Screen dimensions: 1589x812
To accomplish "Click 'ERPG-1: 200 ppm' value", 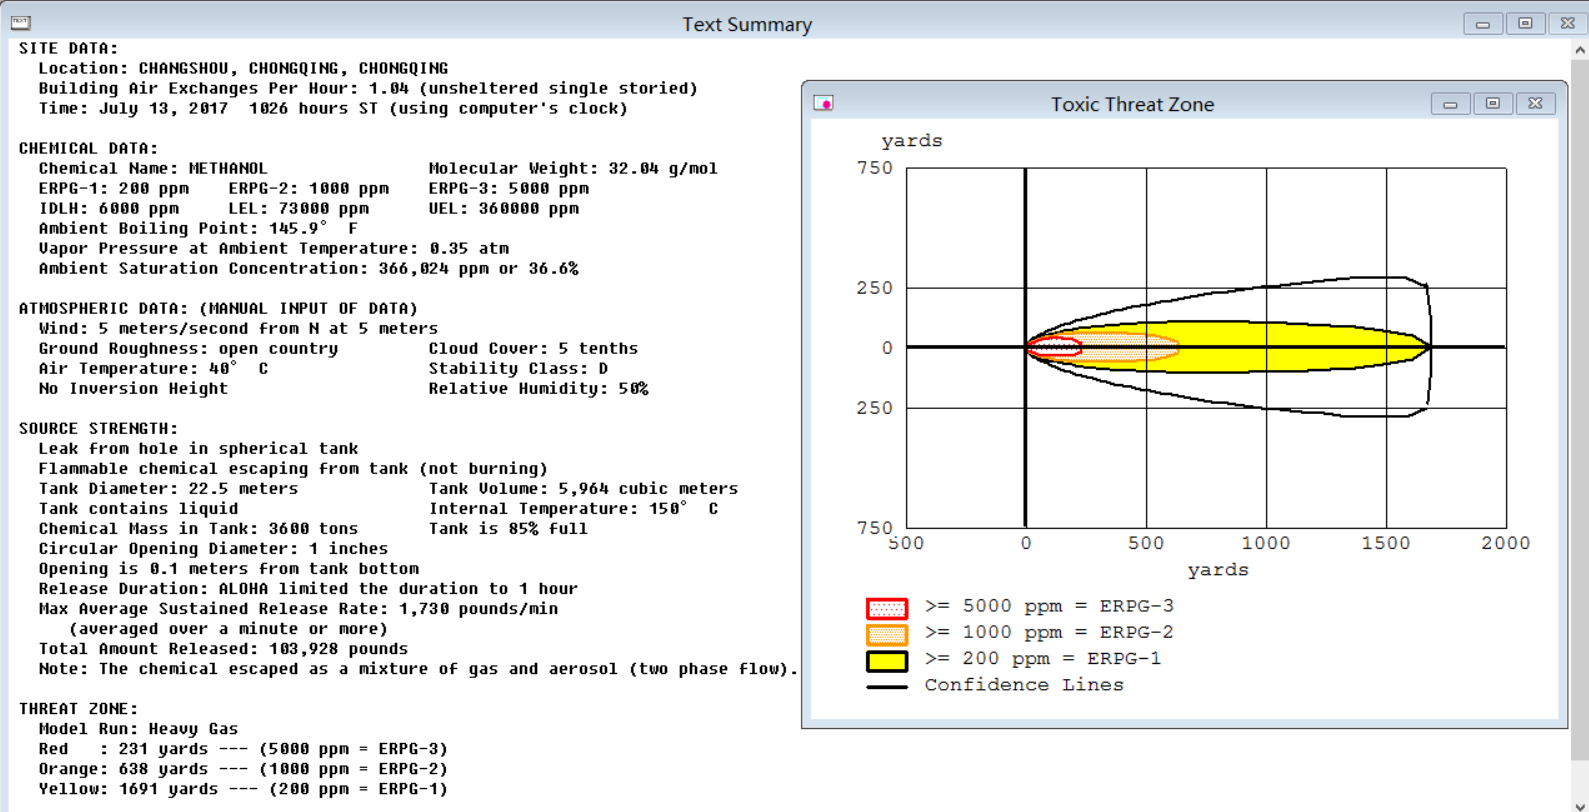I will click(113, 188).
